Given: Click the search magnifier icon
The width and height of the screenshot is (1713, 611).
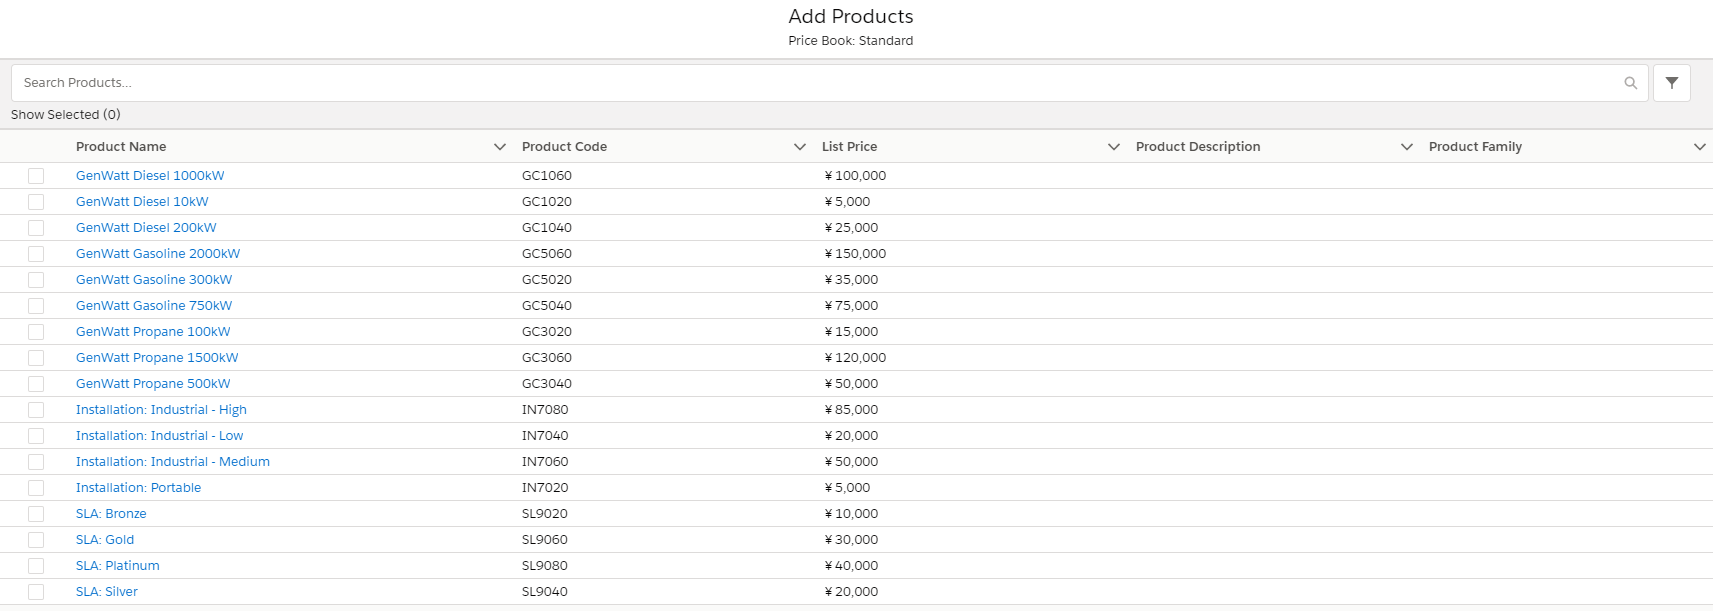Looking at the screenshot, I should click(1630, 83).
